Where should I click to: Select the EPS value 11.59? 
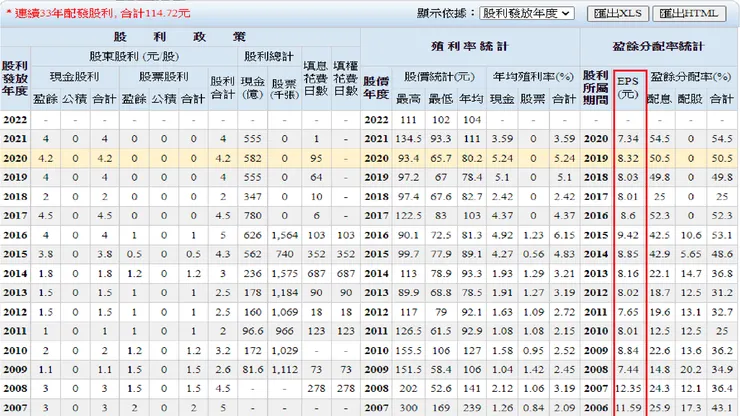coord(628,408)
